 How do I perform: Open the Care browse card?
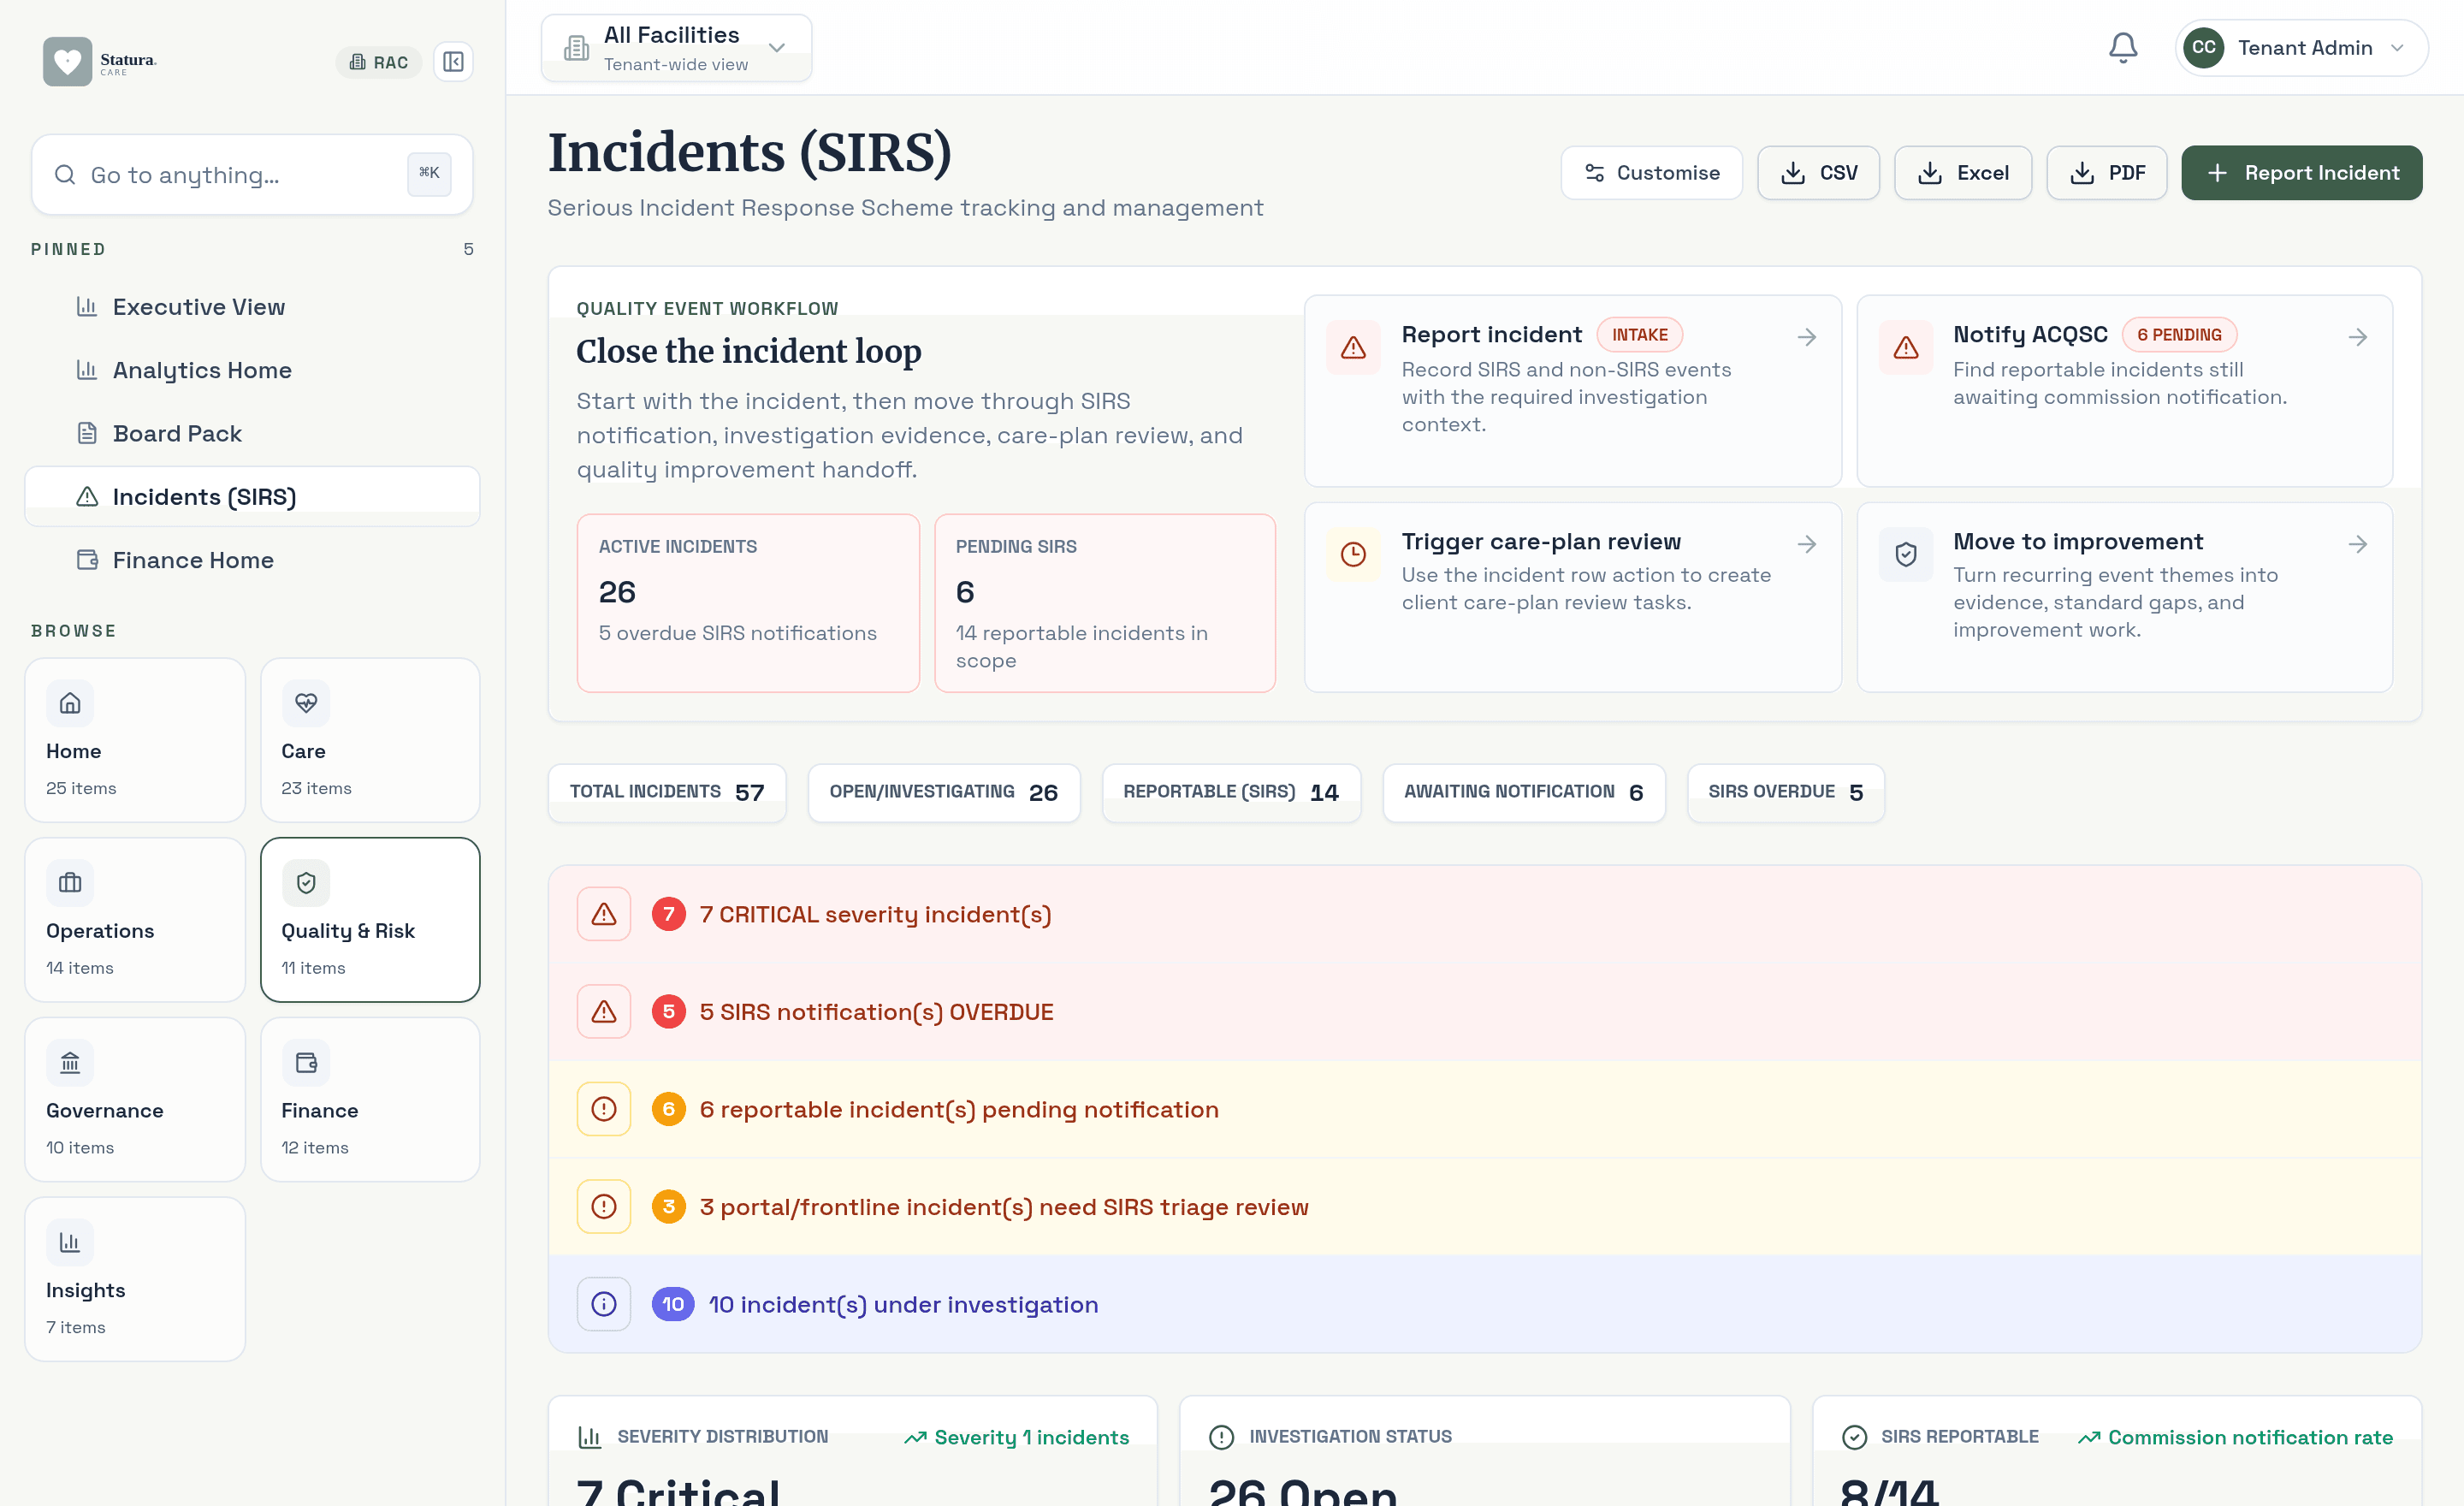point(370,740)
